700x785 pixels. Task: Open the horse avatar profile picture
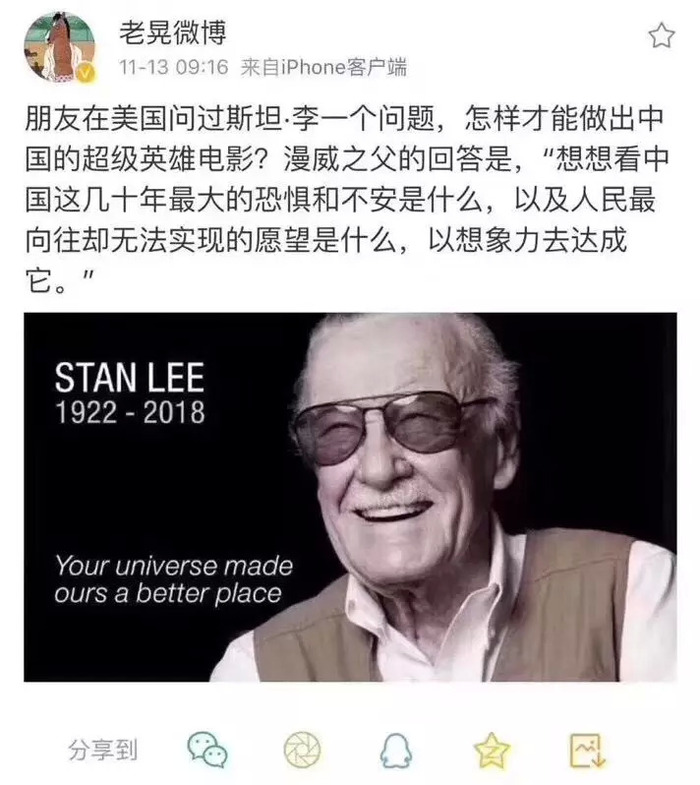point(60,47)
